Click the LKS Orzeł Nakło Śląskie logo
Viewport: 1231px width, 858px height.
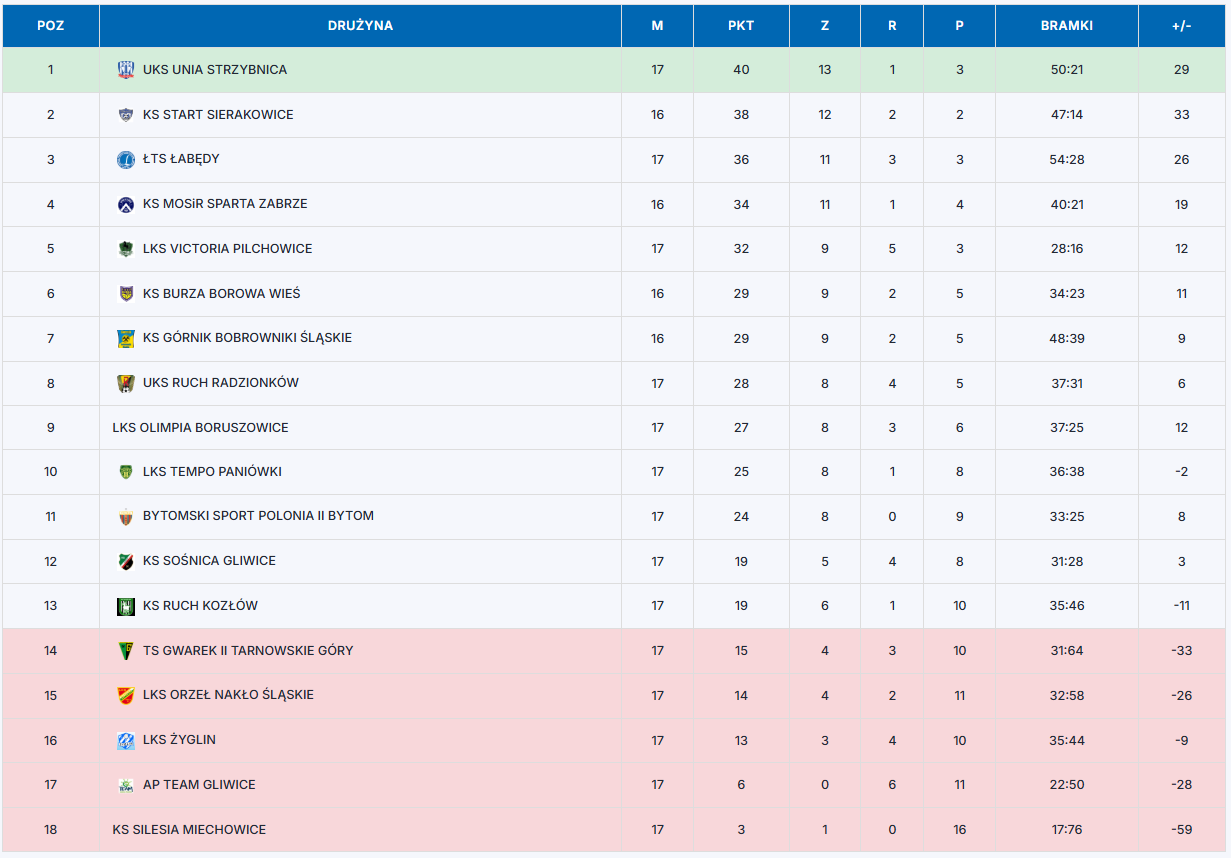pyautogui.click(x=126, y=695)
